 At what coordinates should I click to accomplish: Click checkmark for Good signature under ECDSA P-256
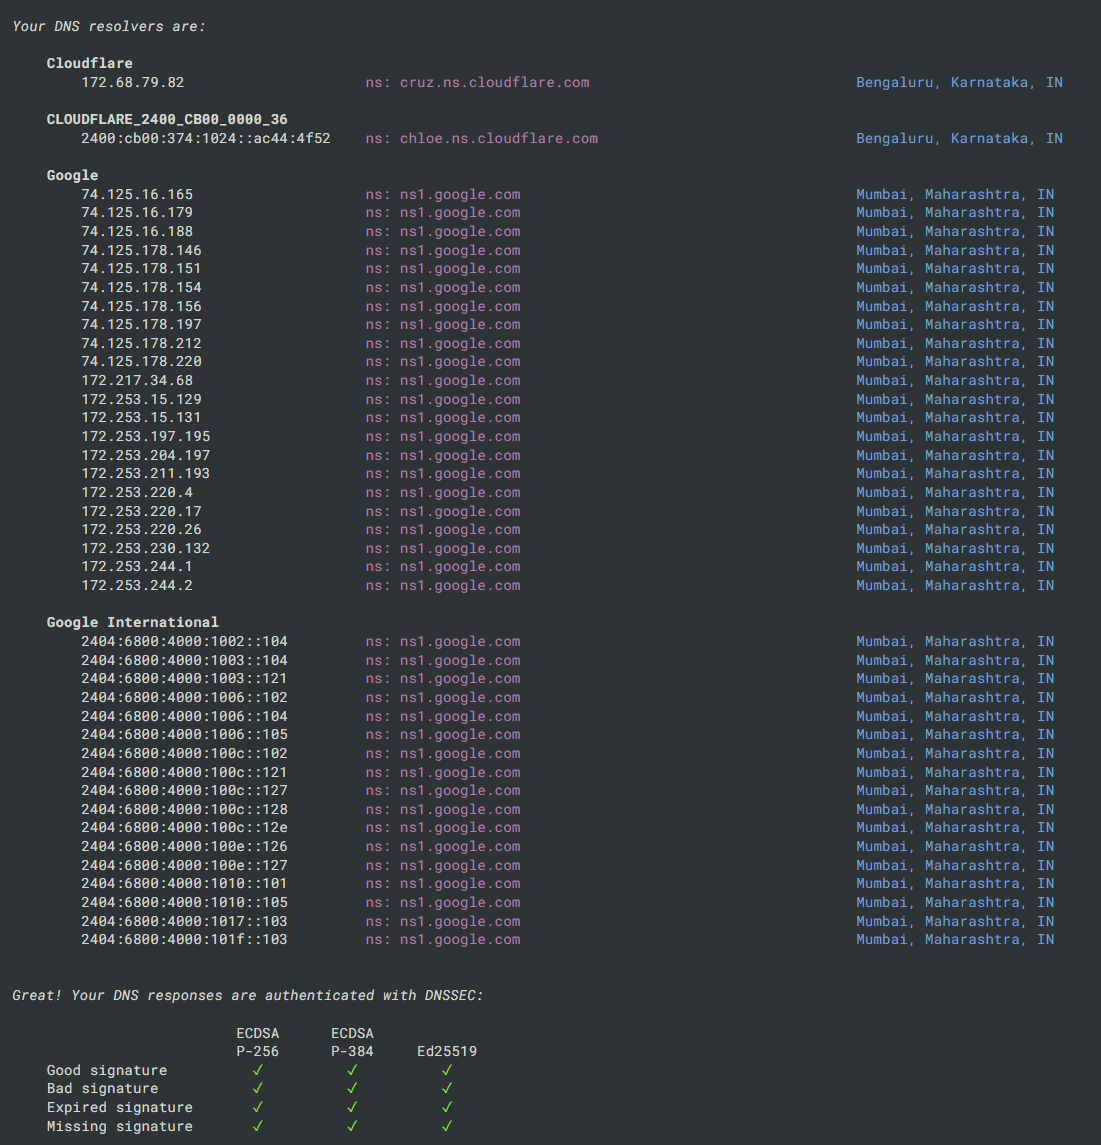[258, 1070]
